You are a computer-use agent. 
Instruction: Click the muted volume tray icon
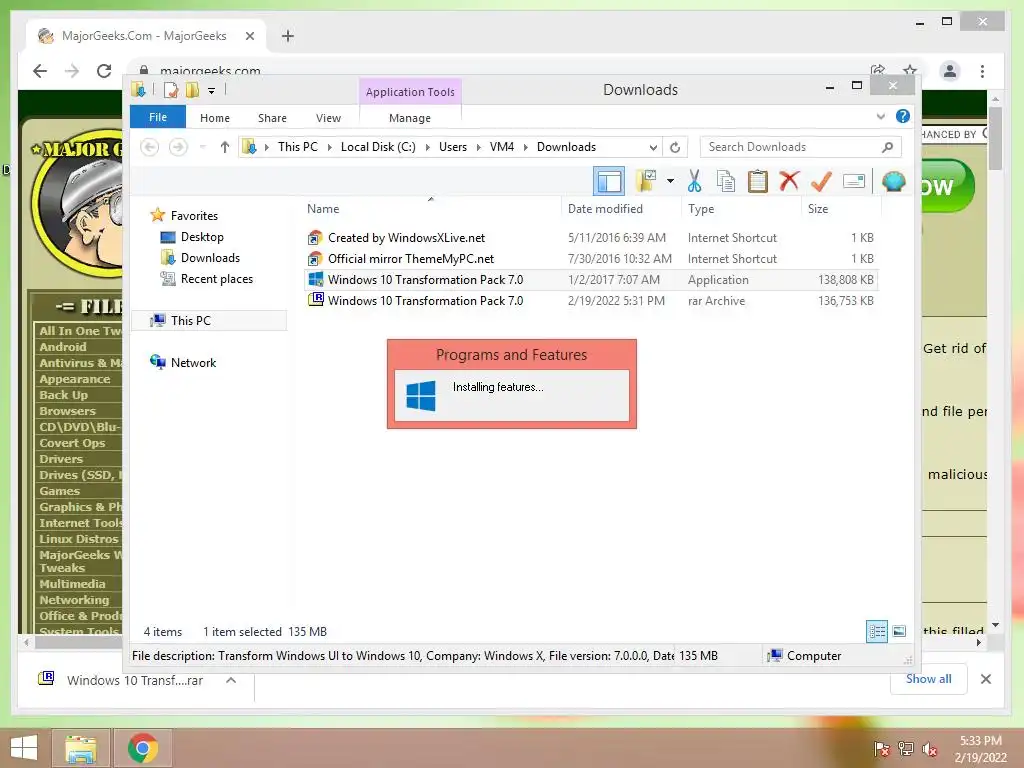(x=929, y=749)
